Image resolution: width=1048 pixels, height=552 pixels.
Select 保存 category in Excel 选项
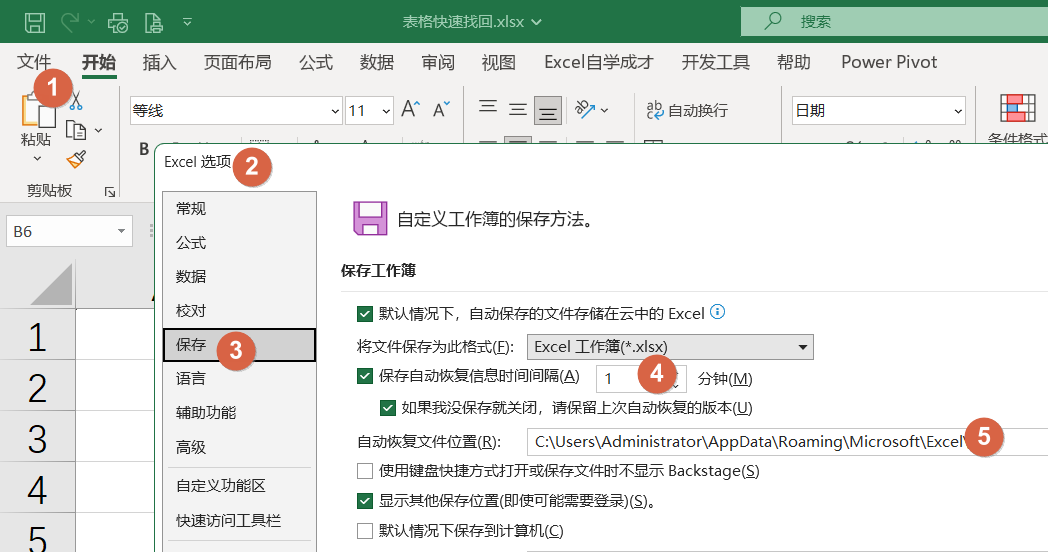pos(239,345)
